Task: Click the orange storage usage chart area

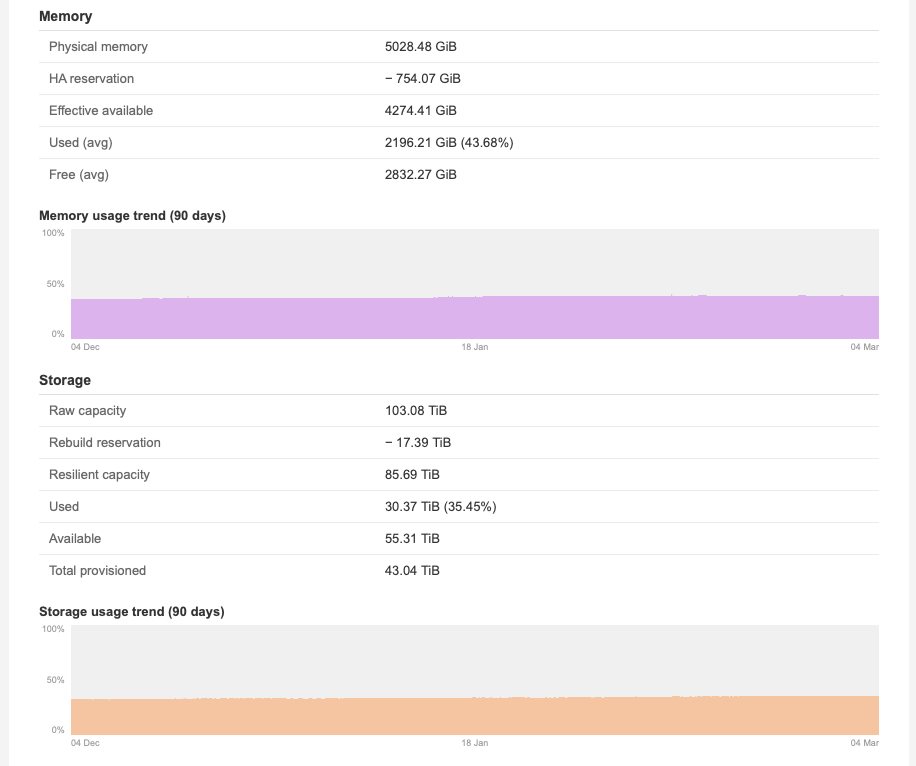Action: pos(475,716)
